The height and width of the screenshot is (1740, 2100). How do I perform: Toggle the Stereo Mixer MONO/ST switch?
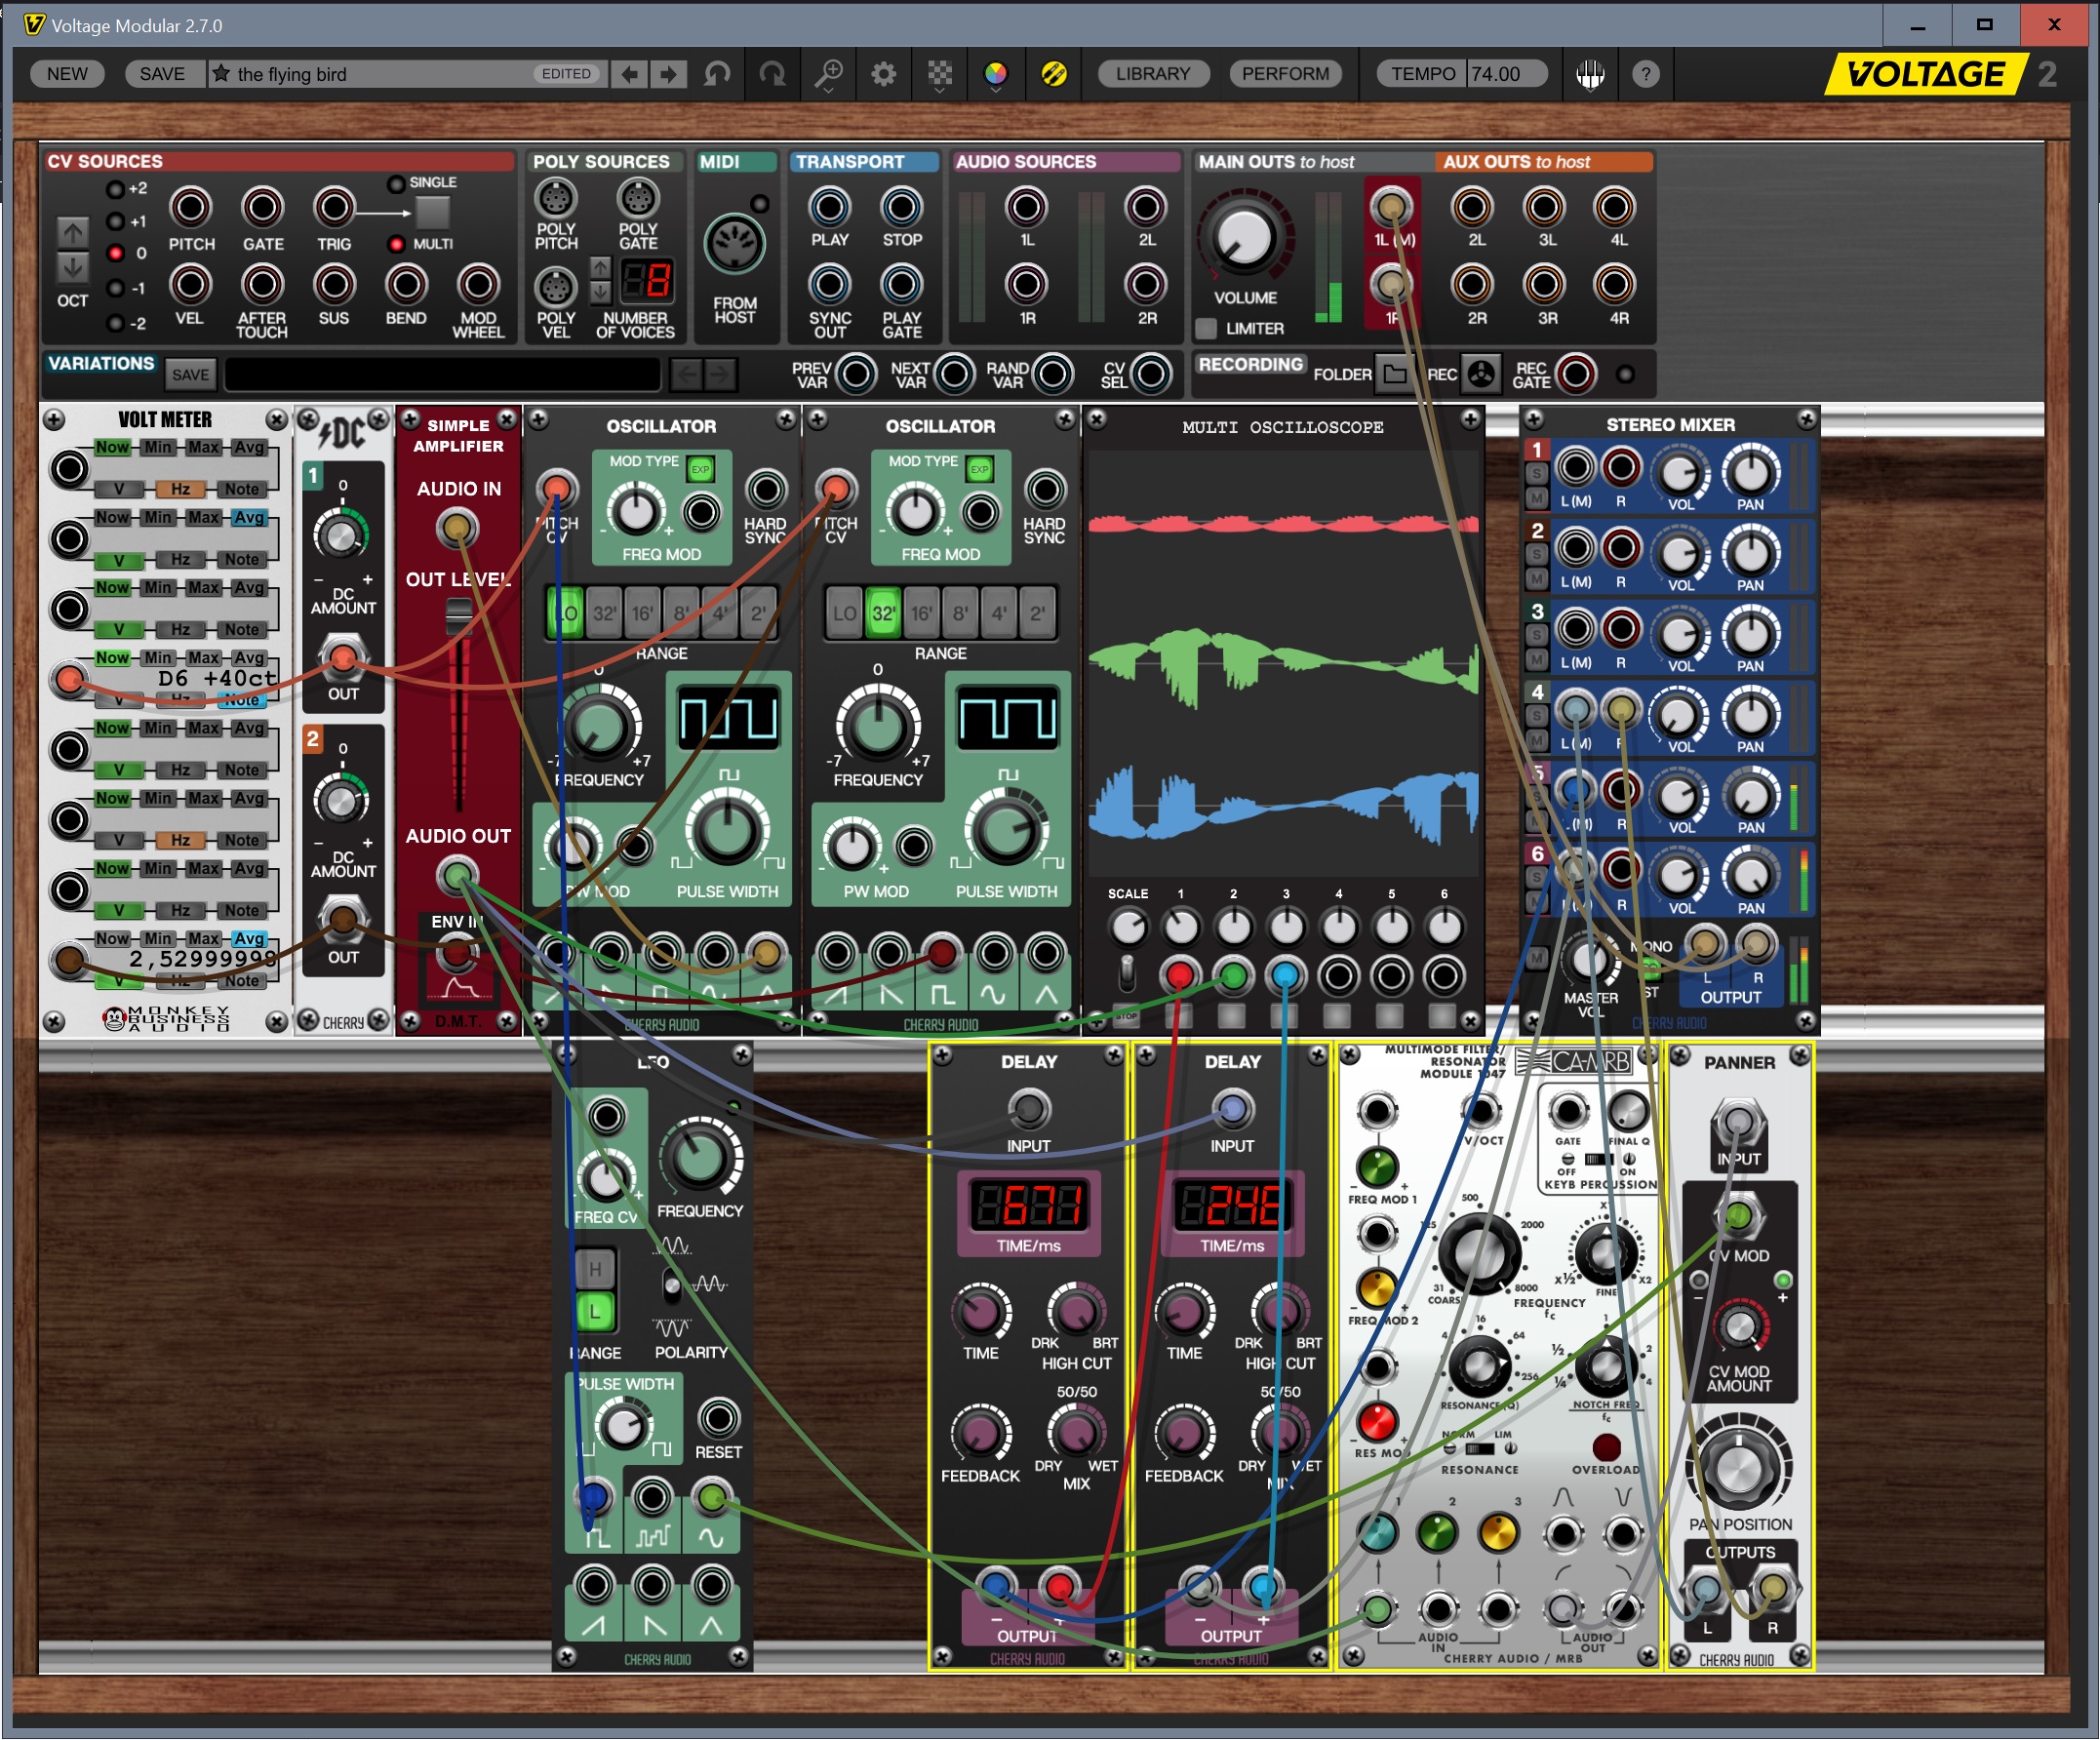pos(1651,968)
